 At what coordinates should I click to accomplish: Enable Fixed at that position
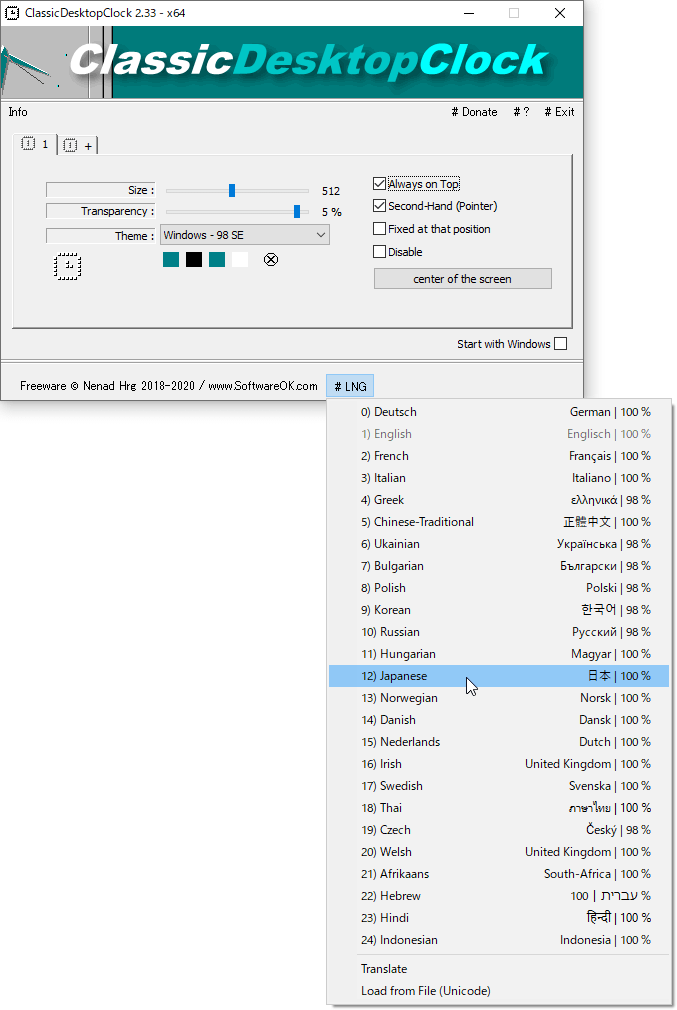[379, 229]
